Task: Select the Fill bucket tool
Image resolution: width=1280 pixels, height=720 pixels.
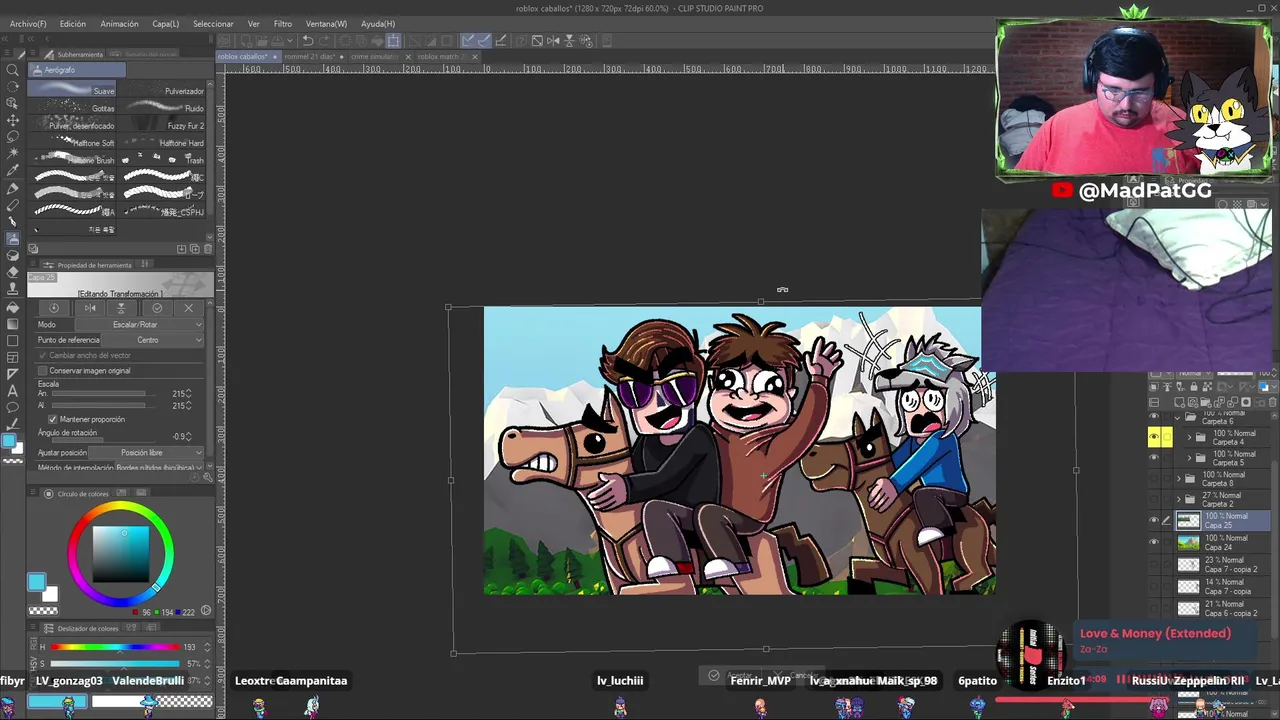Action: (x=13, y=307)
